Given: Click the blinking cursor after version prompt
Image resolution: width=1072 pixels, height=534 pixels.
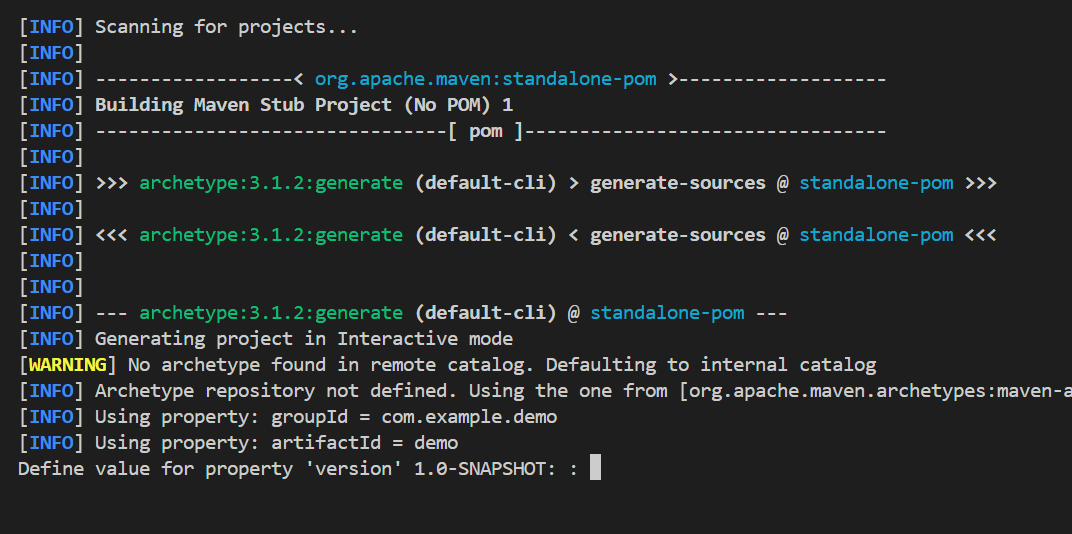Looking at the screenshot, I should coord(595,469).
